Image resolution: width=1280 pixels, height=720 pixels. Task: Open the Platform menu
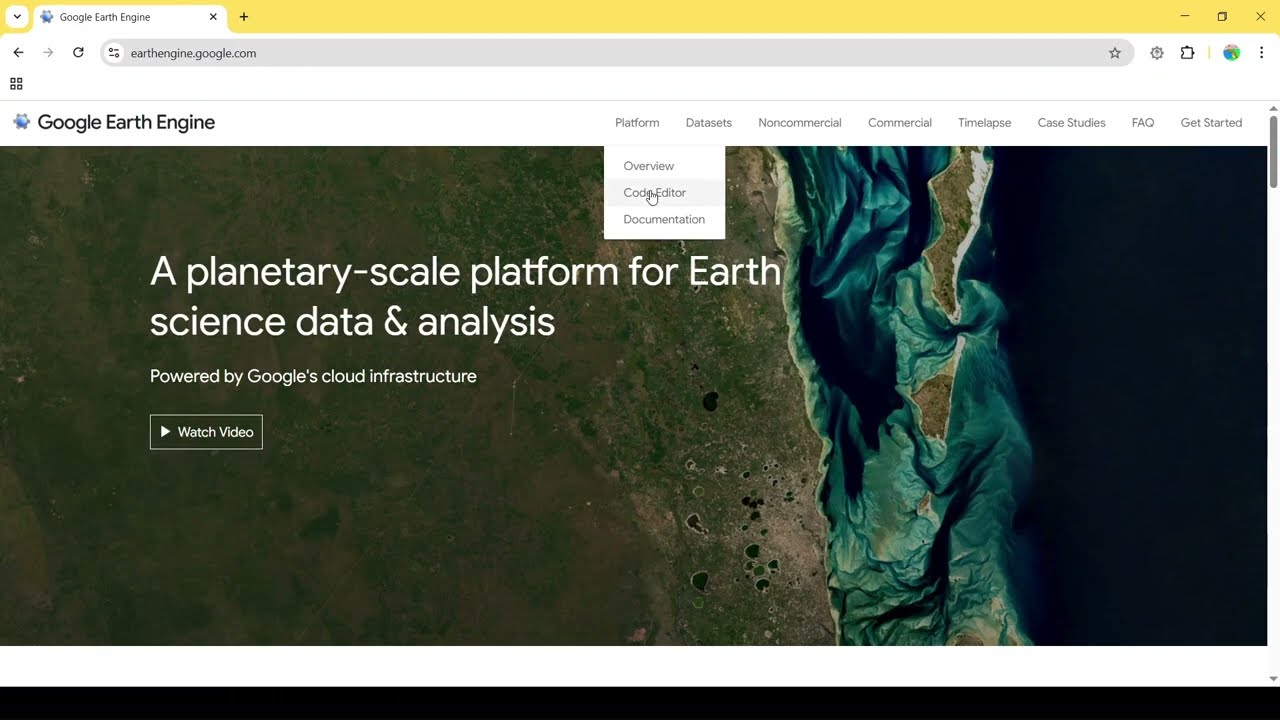click(x=637, y=123)
